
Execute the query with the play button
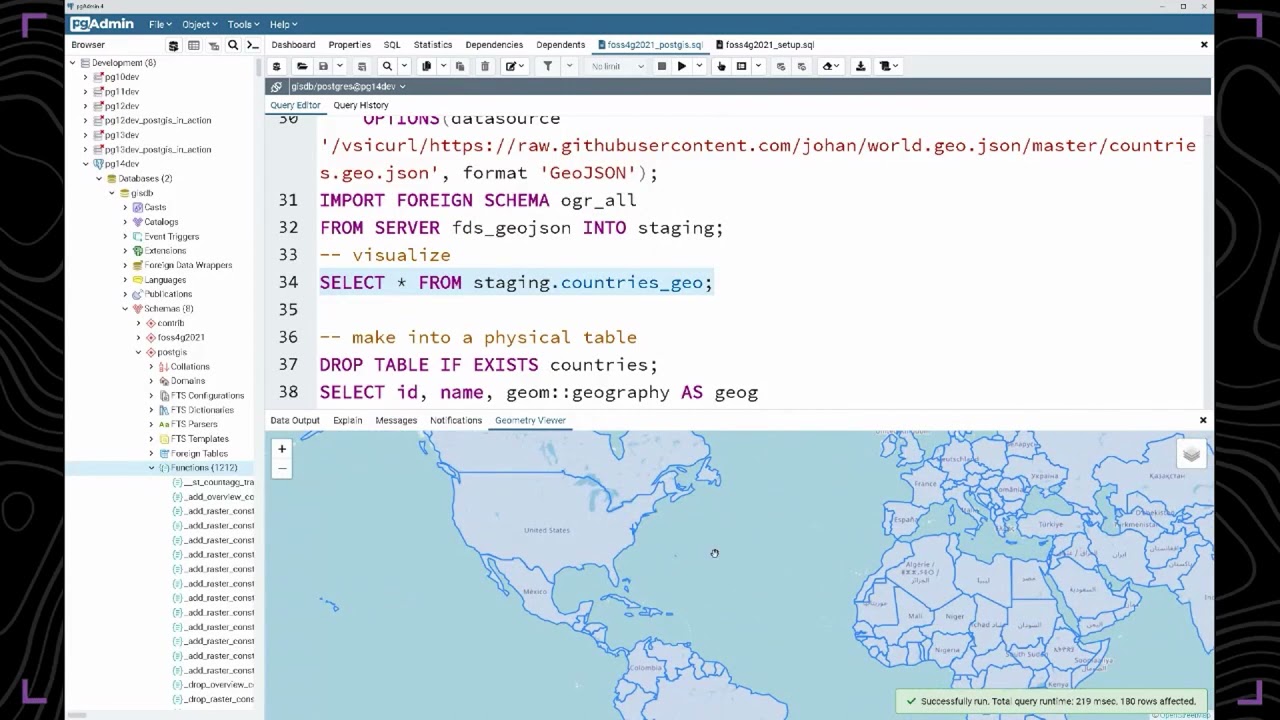[x=682, y=66]
